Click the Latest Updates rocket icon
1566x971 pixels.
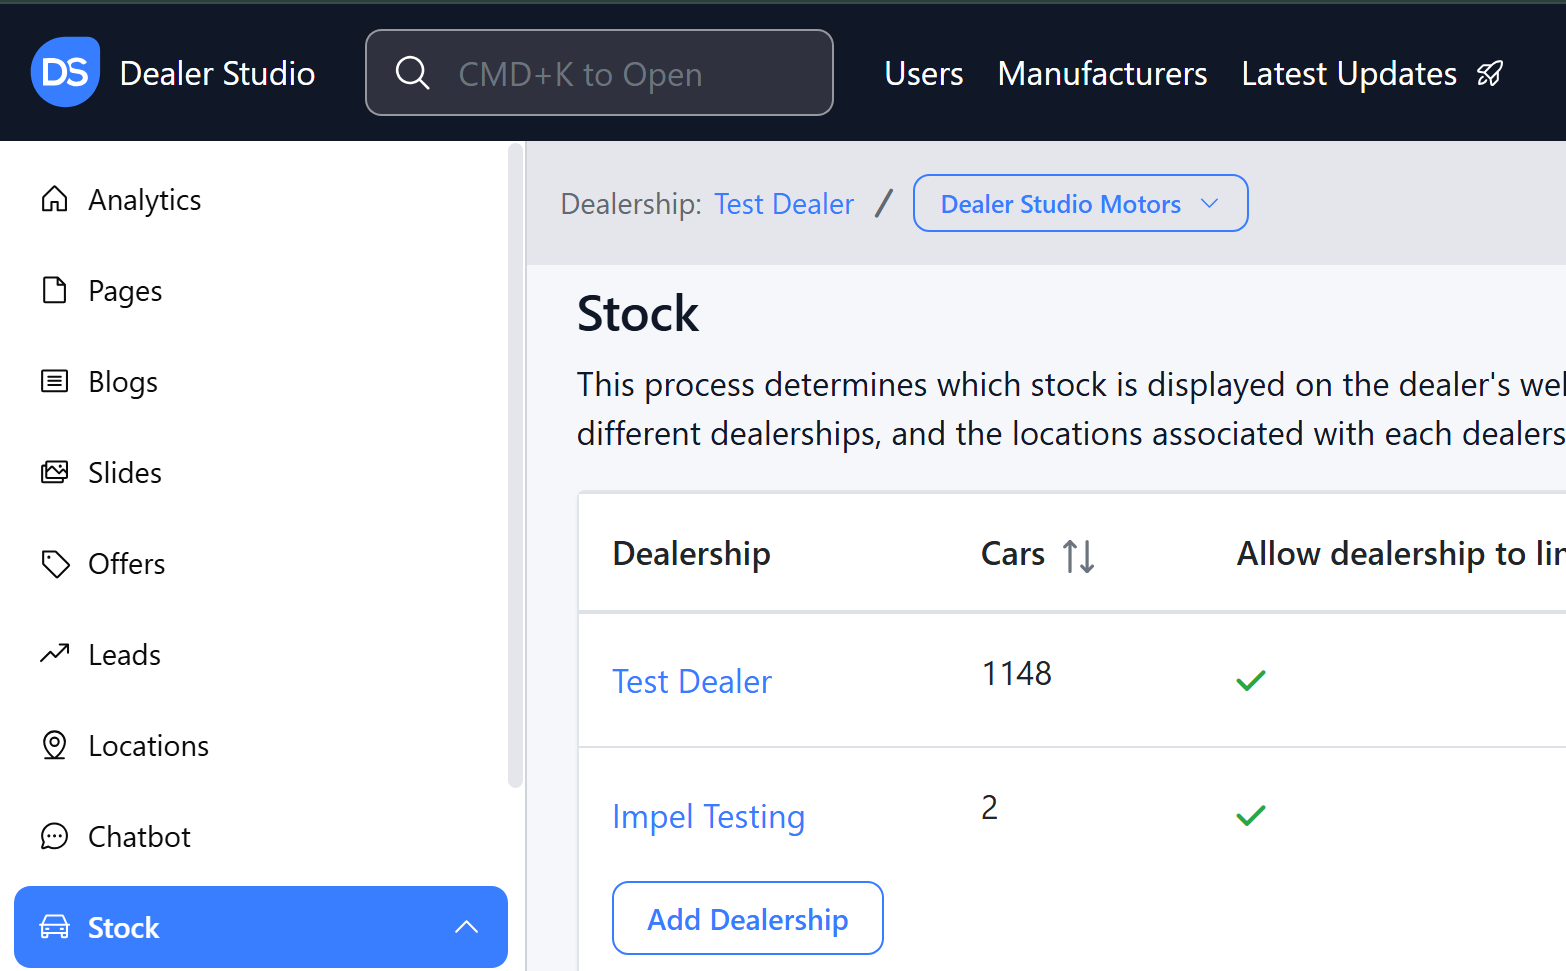click(1490, 74)
